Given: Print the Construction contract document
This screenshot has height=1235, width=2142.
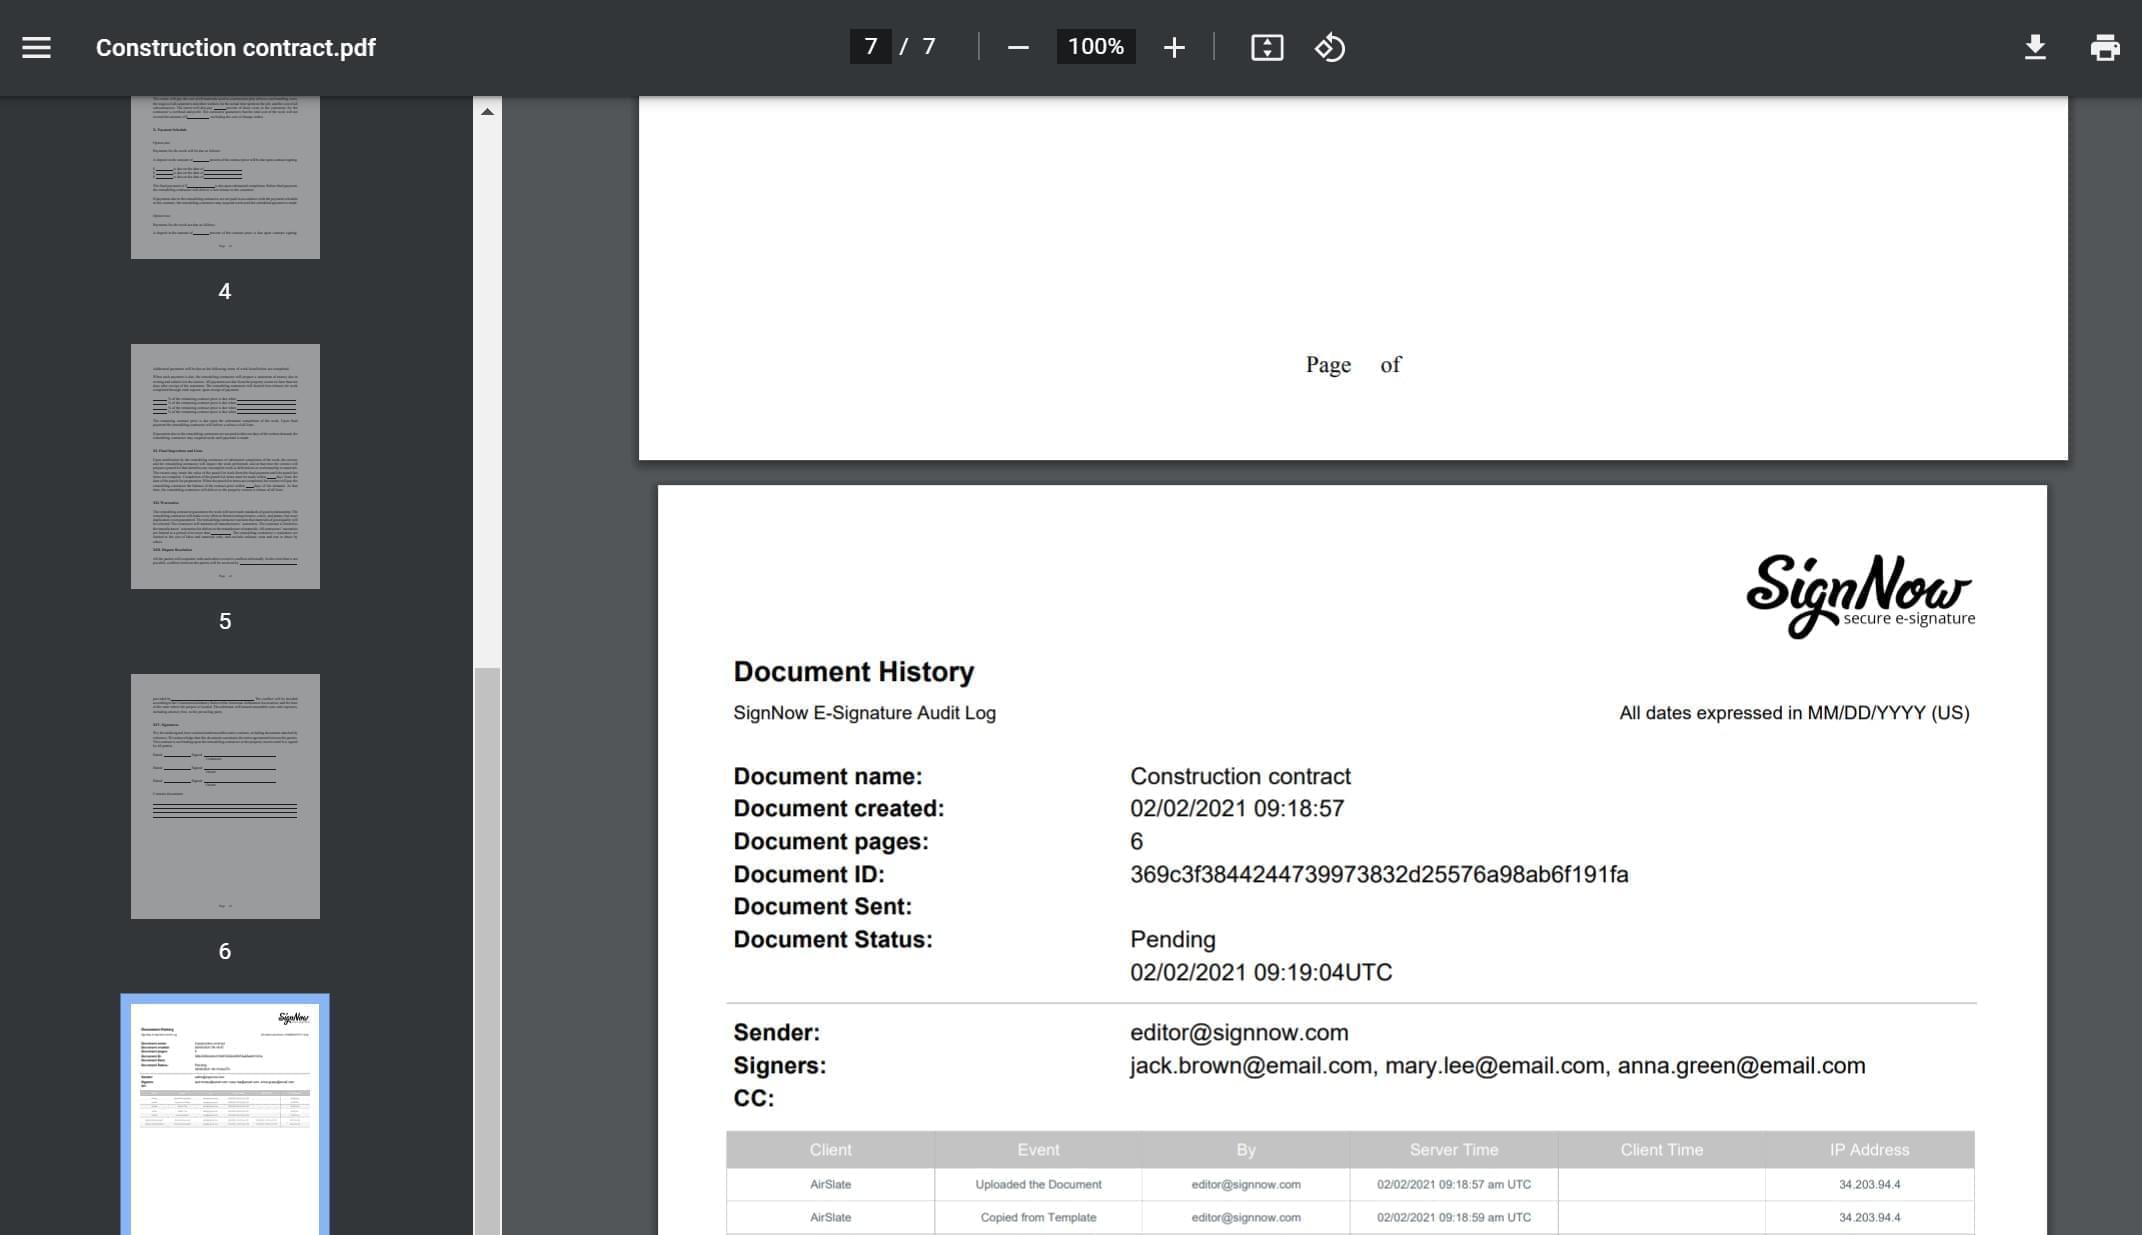Looking at the screenshot, I should (2105, 46).
